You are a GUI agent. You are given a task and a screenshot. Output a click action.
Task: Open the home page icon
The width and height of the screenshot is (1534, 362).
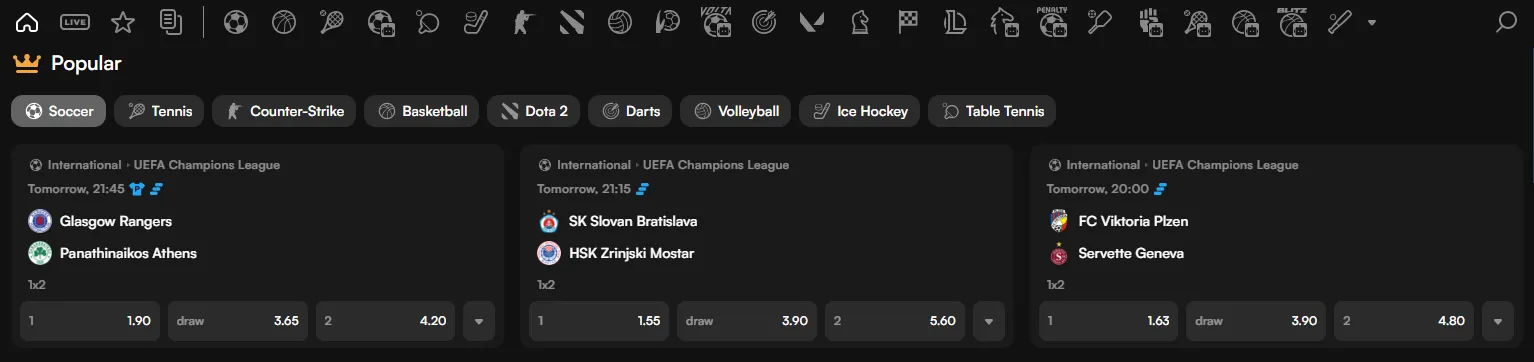pos(27,22)
